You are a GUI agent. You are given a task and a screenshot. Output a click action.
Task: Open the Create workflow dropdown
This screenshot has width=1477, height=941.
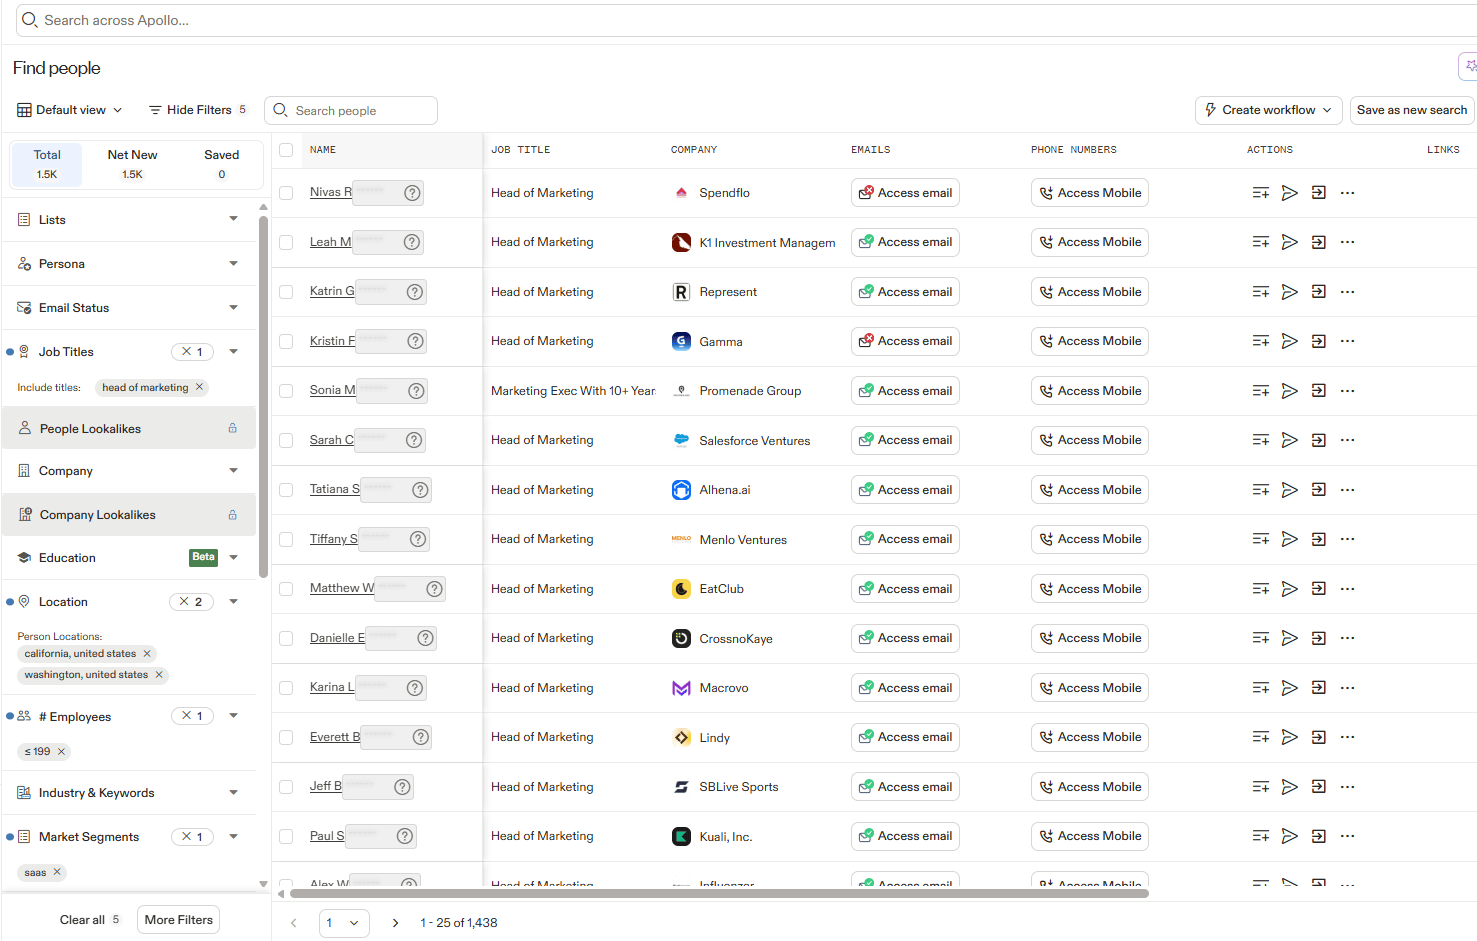[x=1268, y=110]
